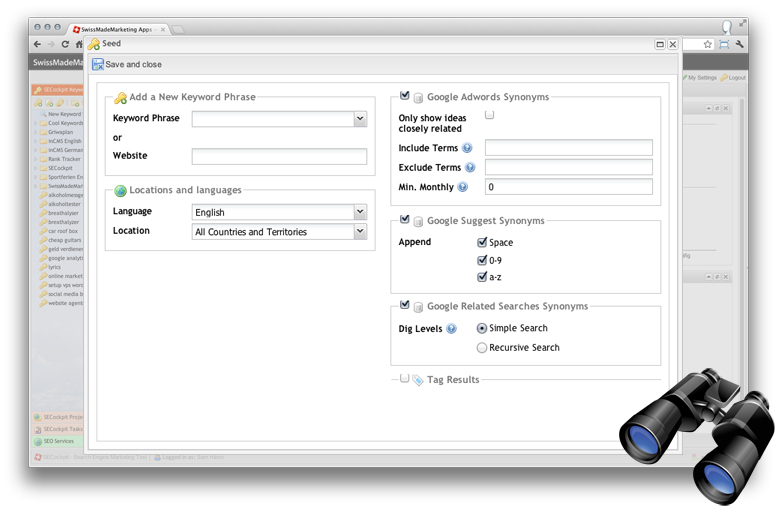The height and width of the screenshot is (507, 777).
Task: Uncheck the Append Space checkbox
Action: point(482,242)
